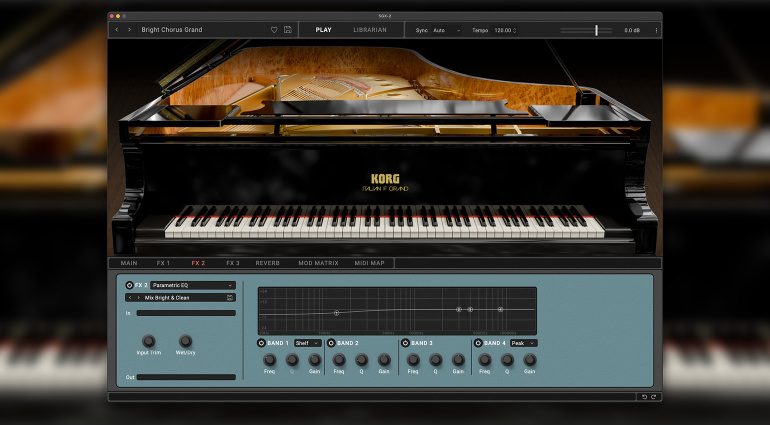This screenshot has height=425, width=770.
Task: Click the undo arrow at bottom right
Action: [644, 397]
